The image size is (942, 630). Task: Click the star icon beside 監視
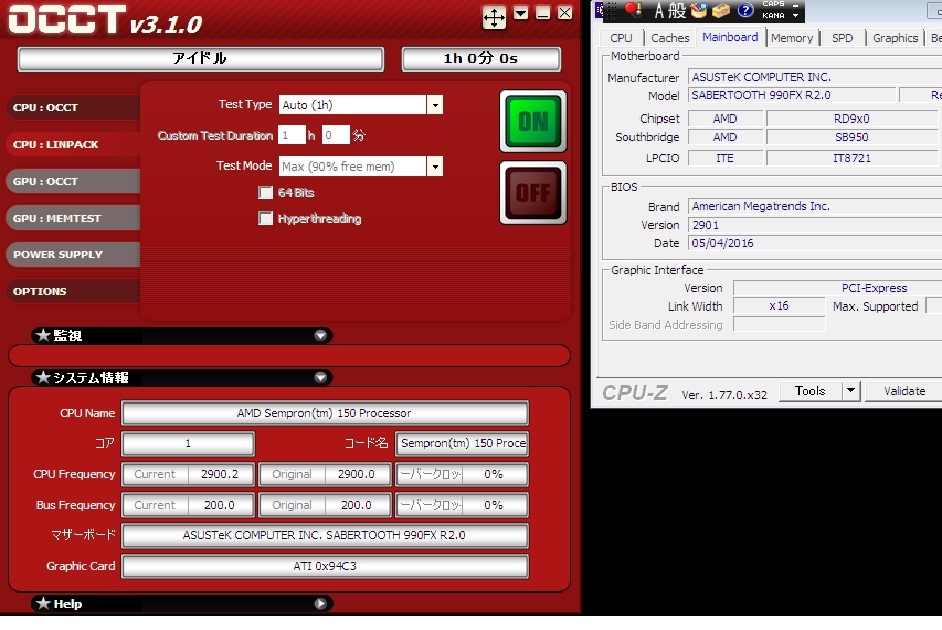point(43,335)
